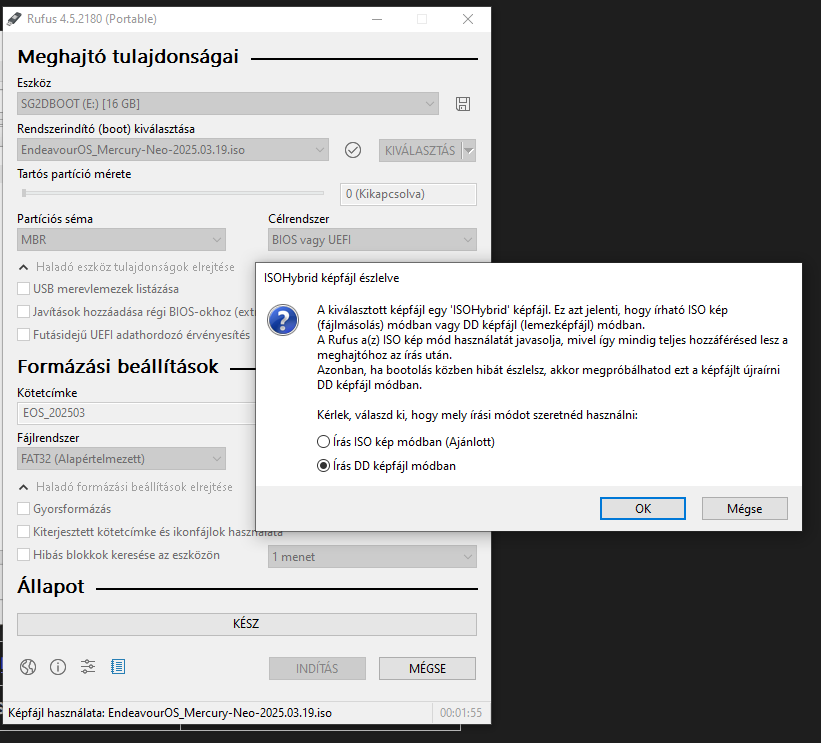Toggle 'Kiterjesztett kötetcímke és ikonfájlok' checkbox
The height and width of the screenshot is (743, 821).
click(24, 531)
